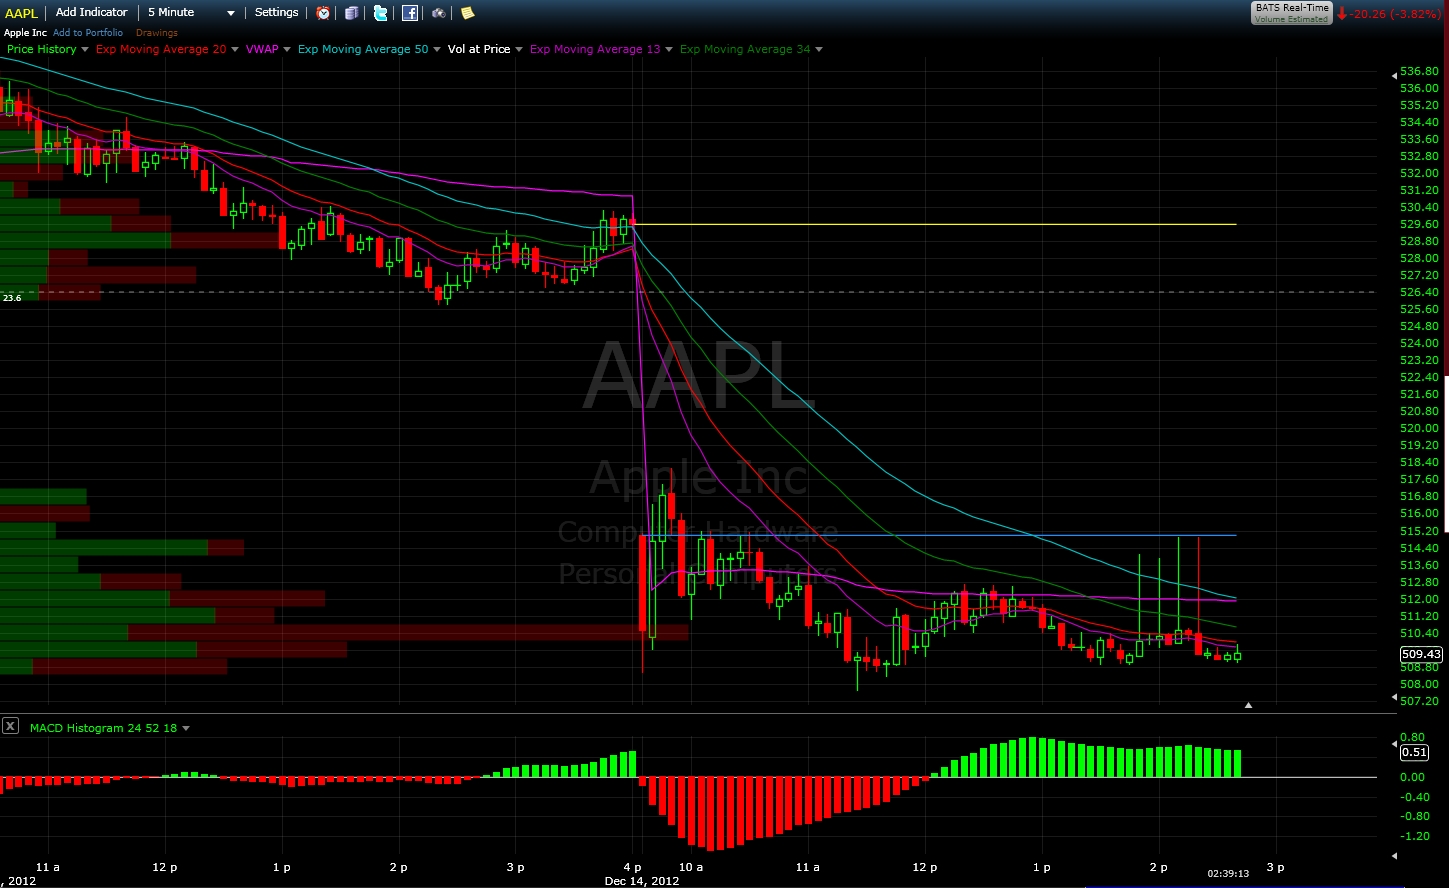Click the Add to Portfolio link
The image size is (1449, 888).
tap(88, 33)
